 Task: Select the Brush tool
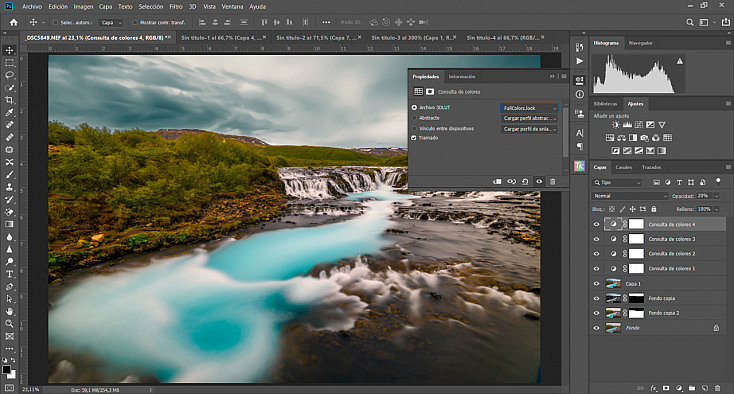(x=9, y=175)
